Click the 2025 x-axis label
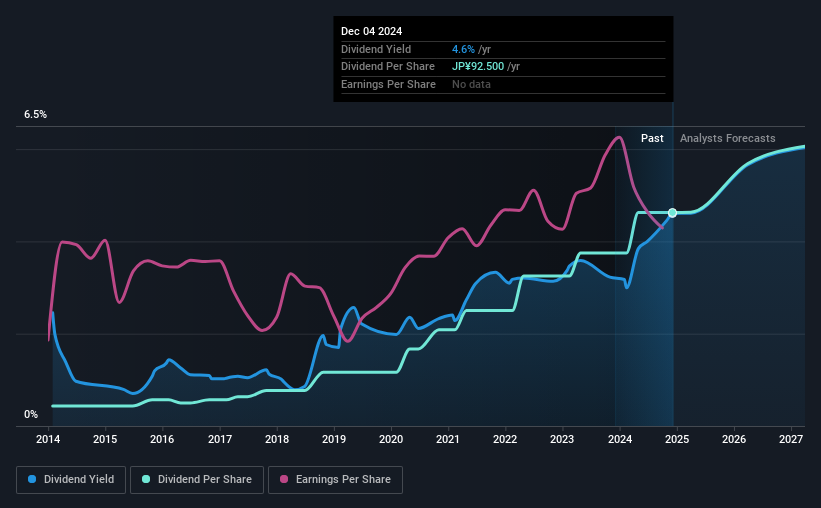The height and width of the screenshot is (508, 821). point(676,439)
